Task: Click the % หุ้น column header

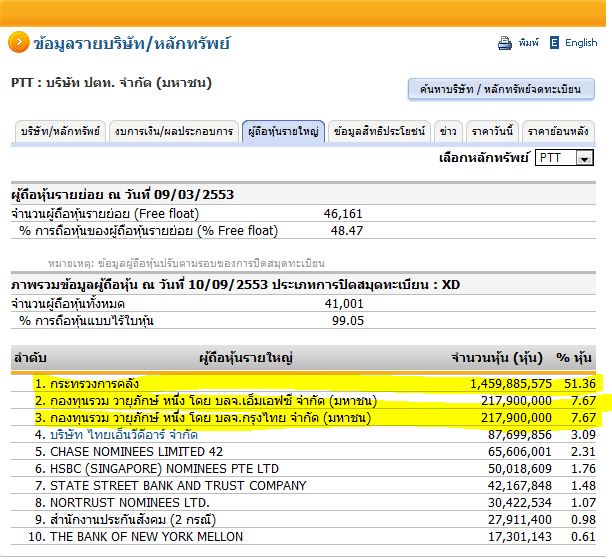Action: 574,358
